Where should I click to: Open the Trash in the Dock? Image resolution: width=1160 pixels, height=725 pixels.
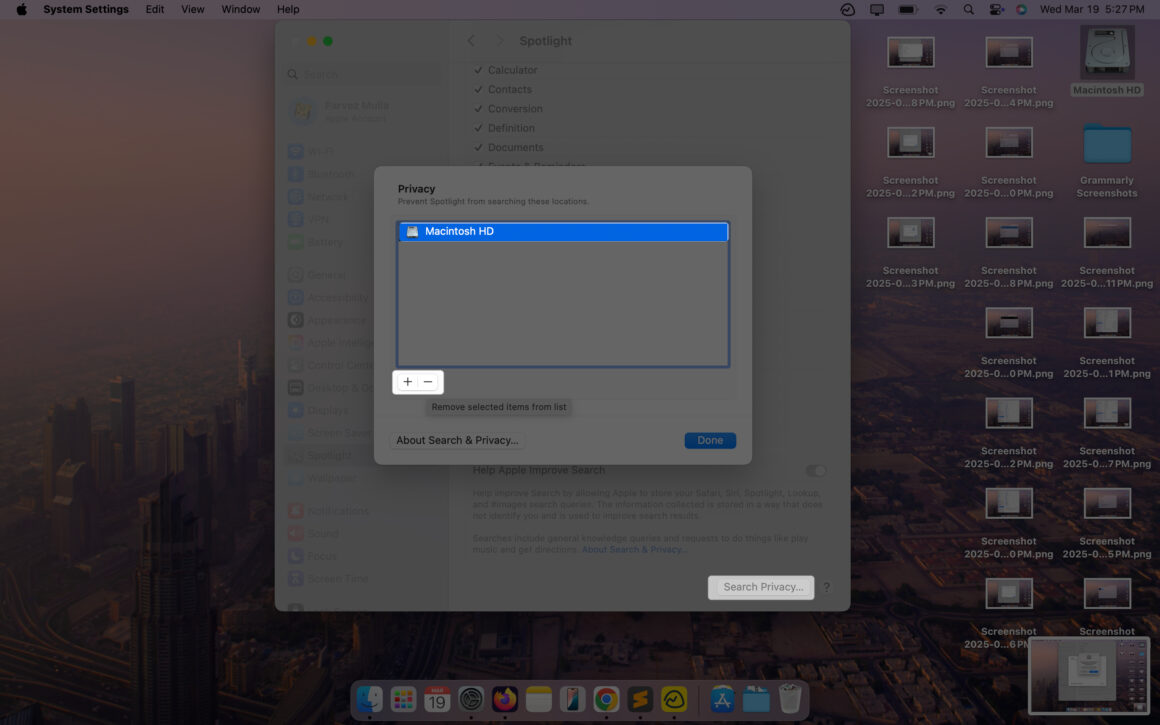pos(790,699)
